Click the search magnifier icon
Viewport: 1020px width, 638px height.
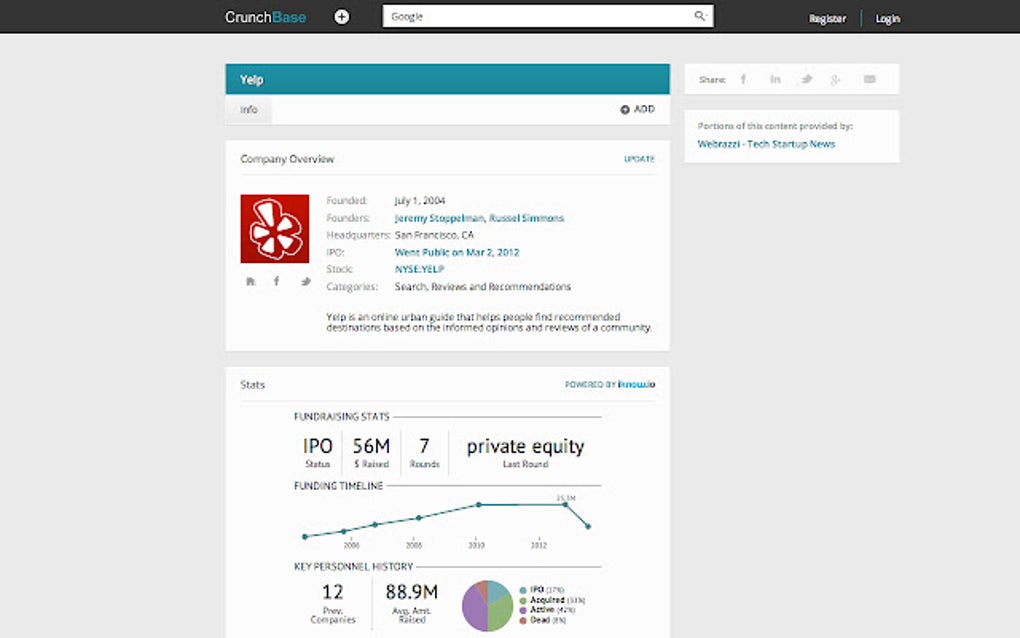(x=700, y=16)
